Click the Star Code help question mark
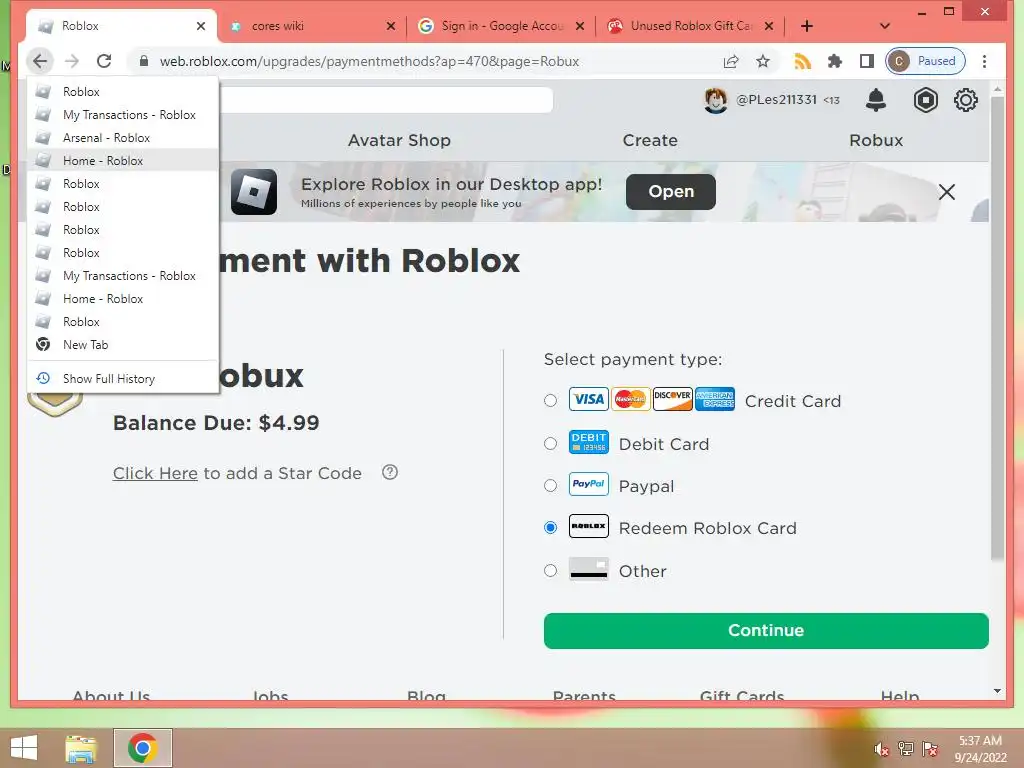1024x768 pixels. tap(390, 472)
